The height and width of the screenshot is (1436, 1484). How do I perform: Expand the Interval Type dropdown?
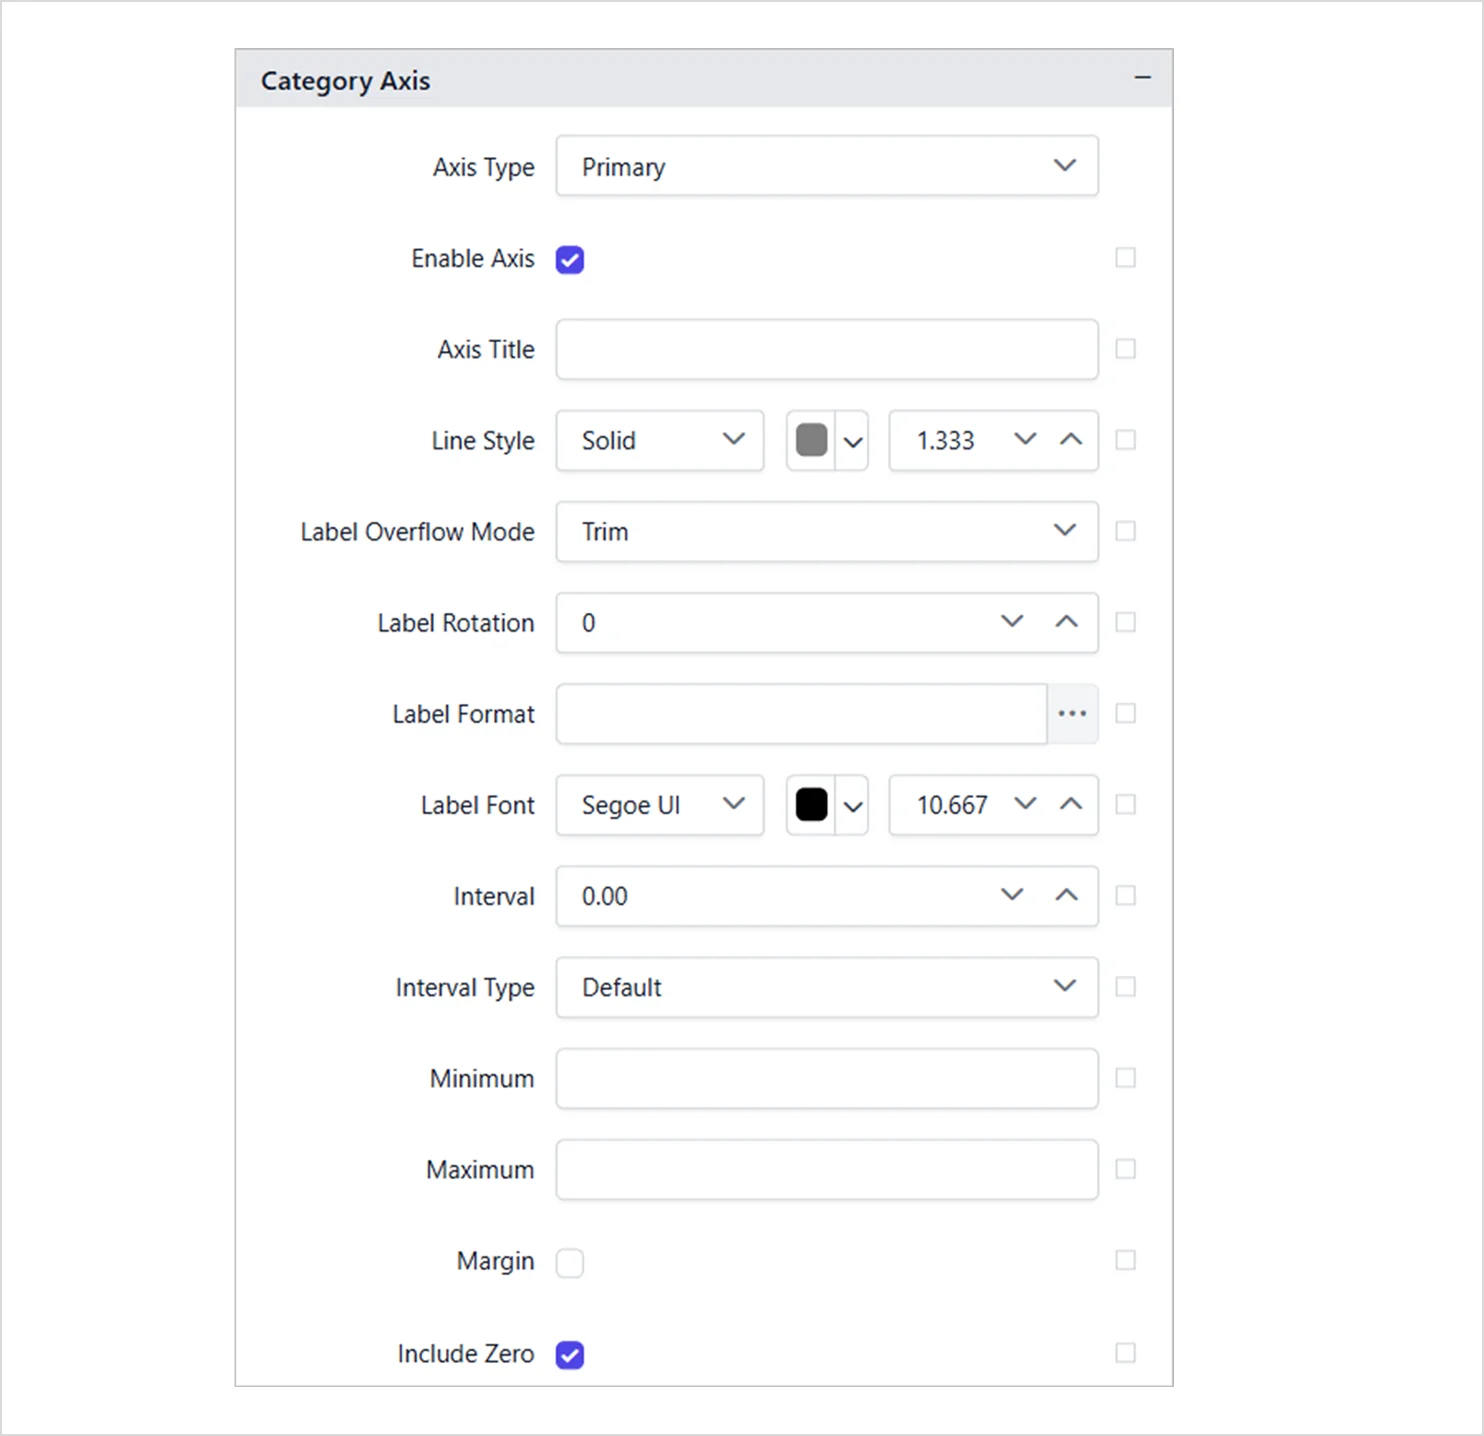click(x=826, y=987)
